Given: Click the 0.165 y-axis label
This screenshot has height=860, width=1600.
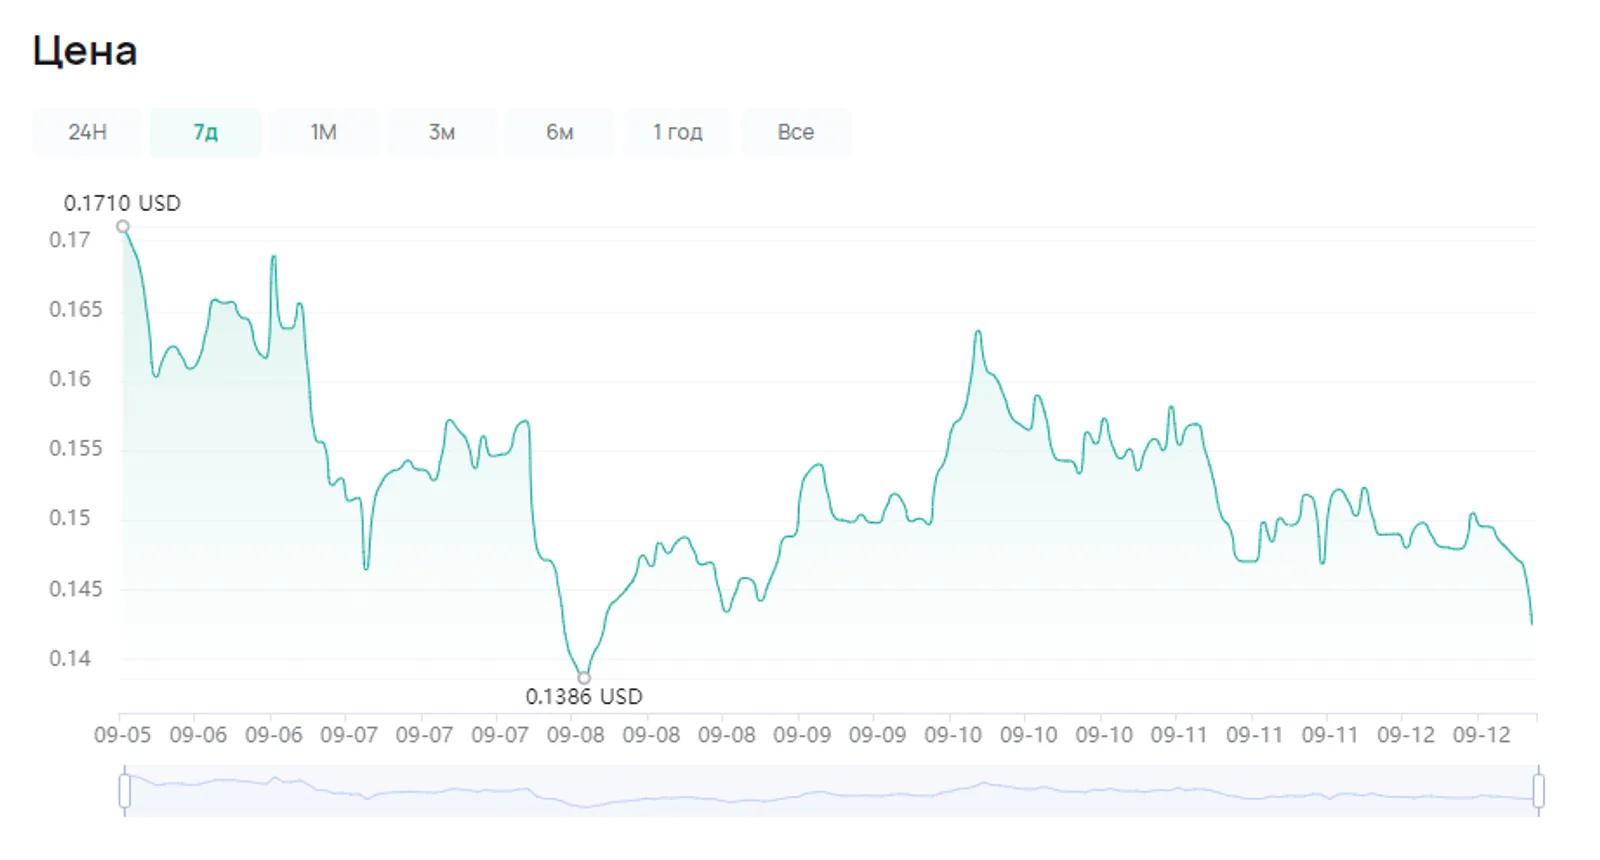Looking at the screenshot, I should tap(76, 309).
